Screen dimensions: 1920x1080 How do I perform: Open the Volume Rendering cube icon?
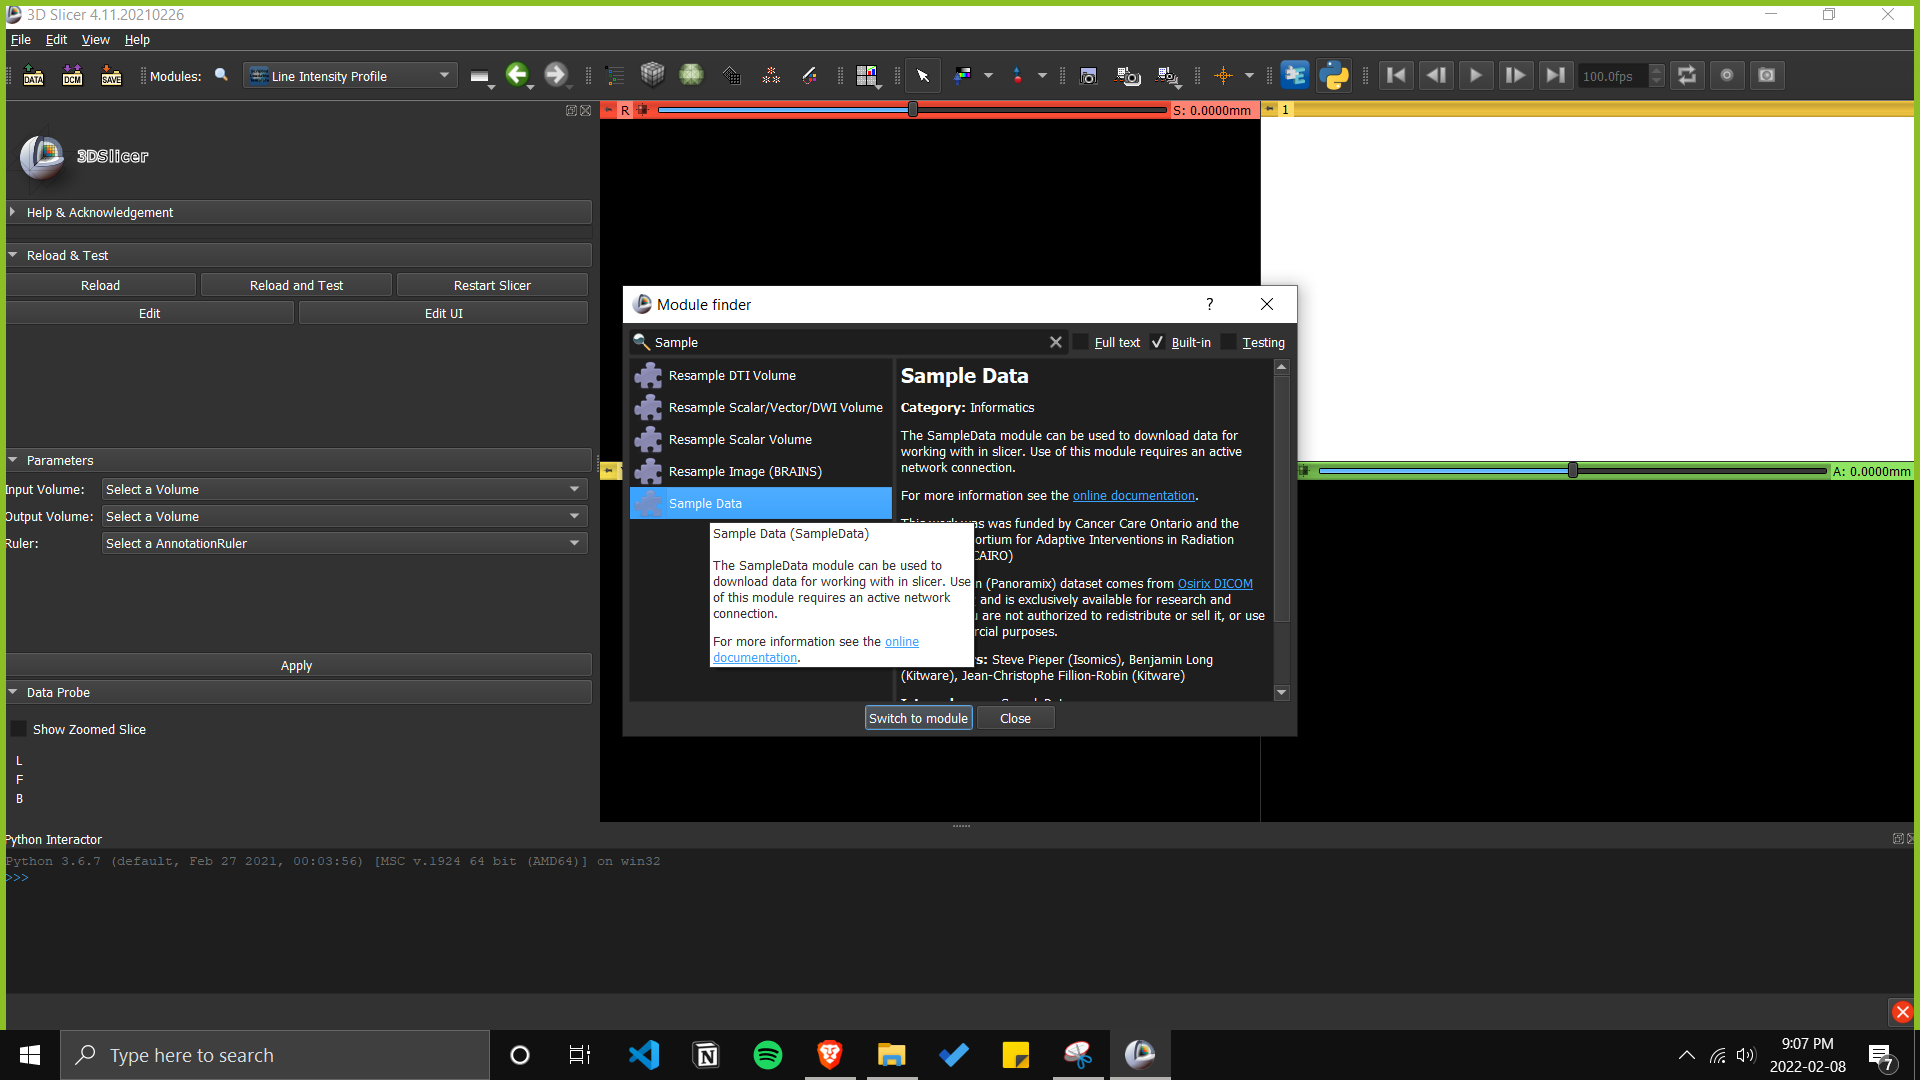pyautogui.click(x=652, y=75)
